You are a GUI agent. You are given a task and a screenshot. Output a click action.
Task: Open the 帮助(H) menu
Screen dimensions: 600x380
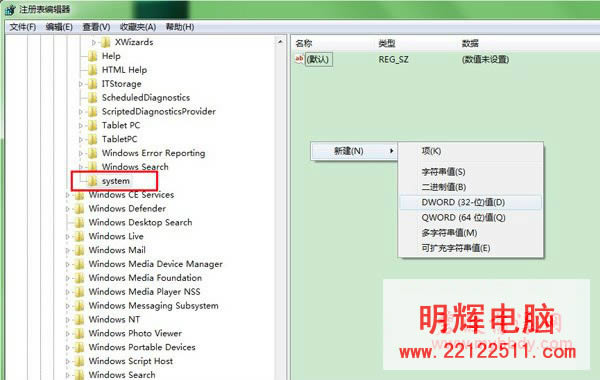(x=180, y=27)
